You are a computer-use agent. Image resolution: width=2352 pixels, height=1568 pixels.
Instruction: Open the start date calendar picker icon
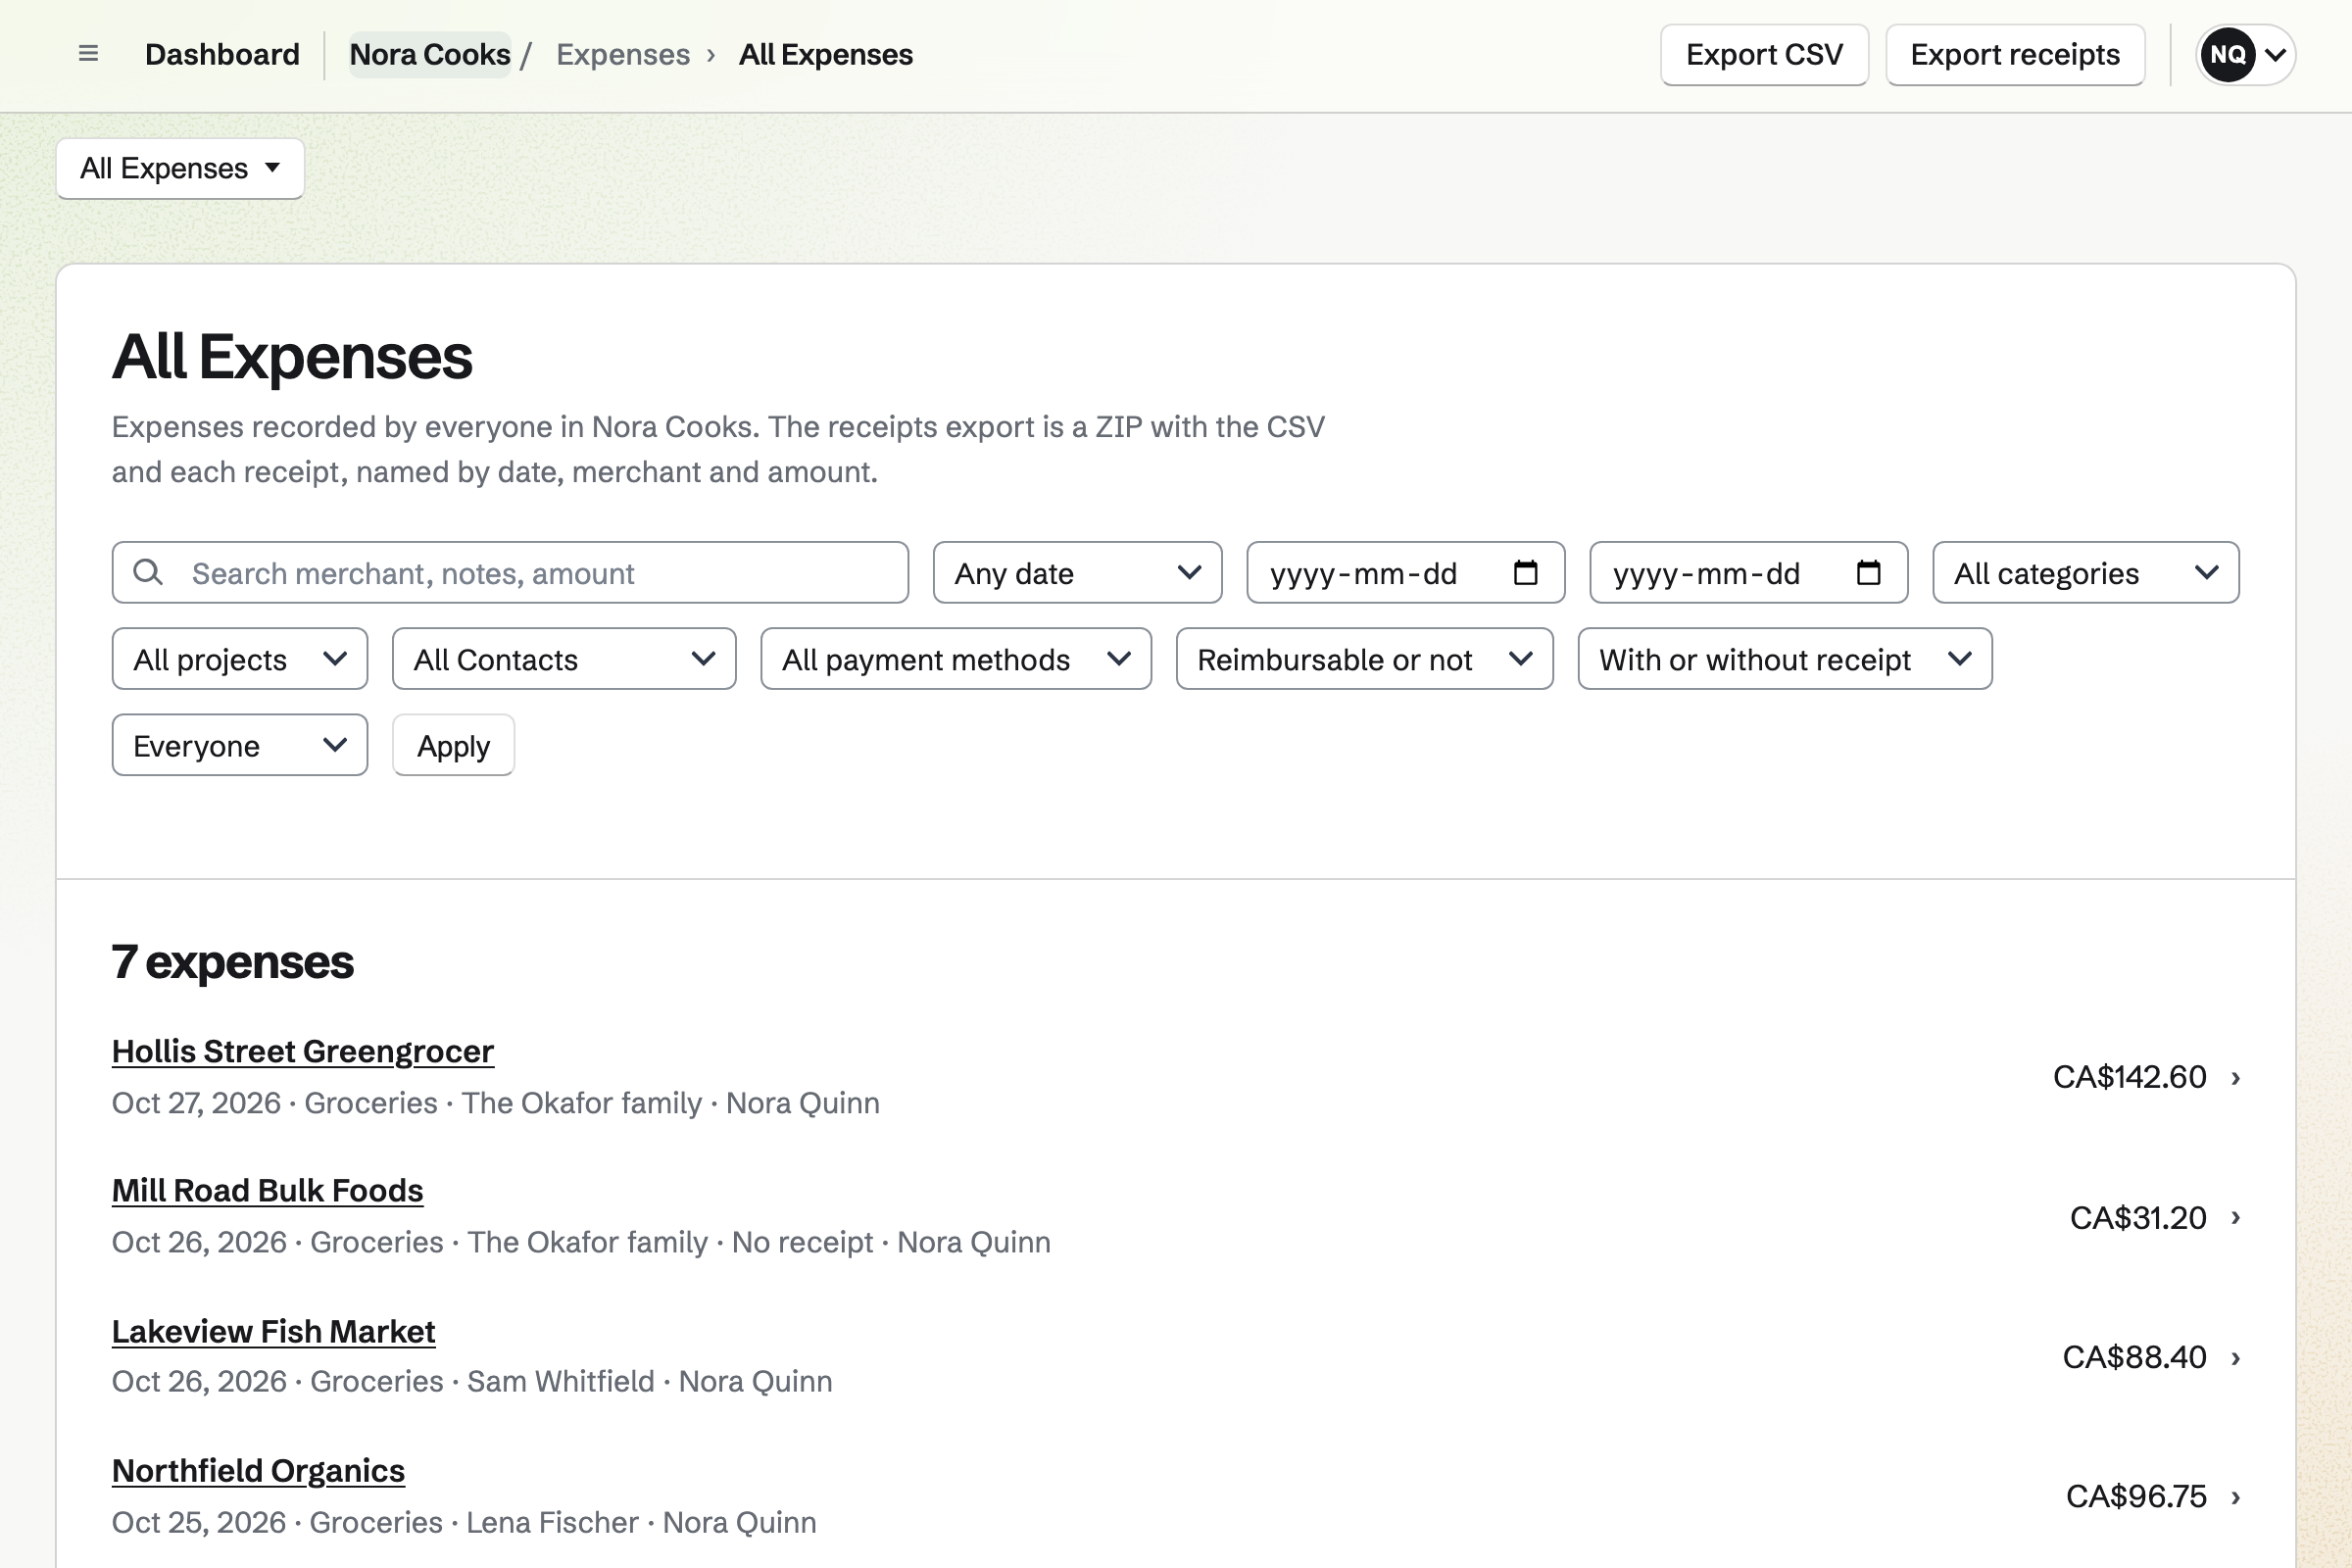[1525, 572]
